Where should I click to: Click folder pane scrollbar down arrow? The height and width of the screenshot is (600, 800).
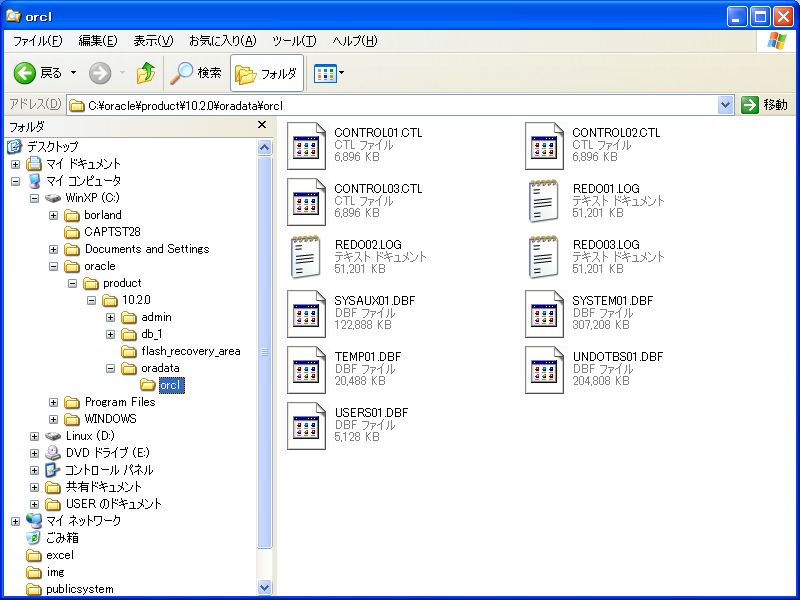[264, 587]
